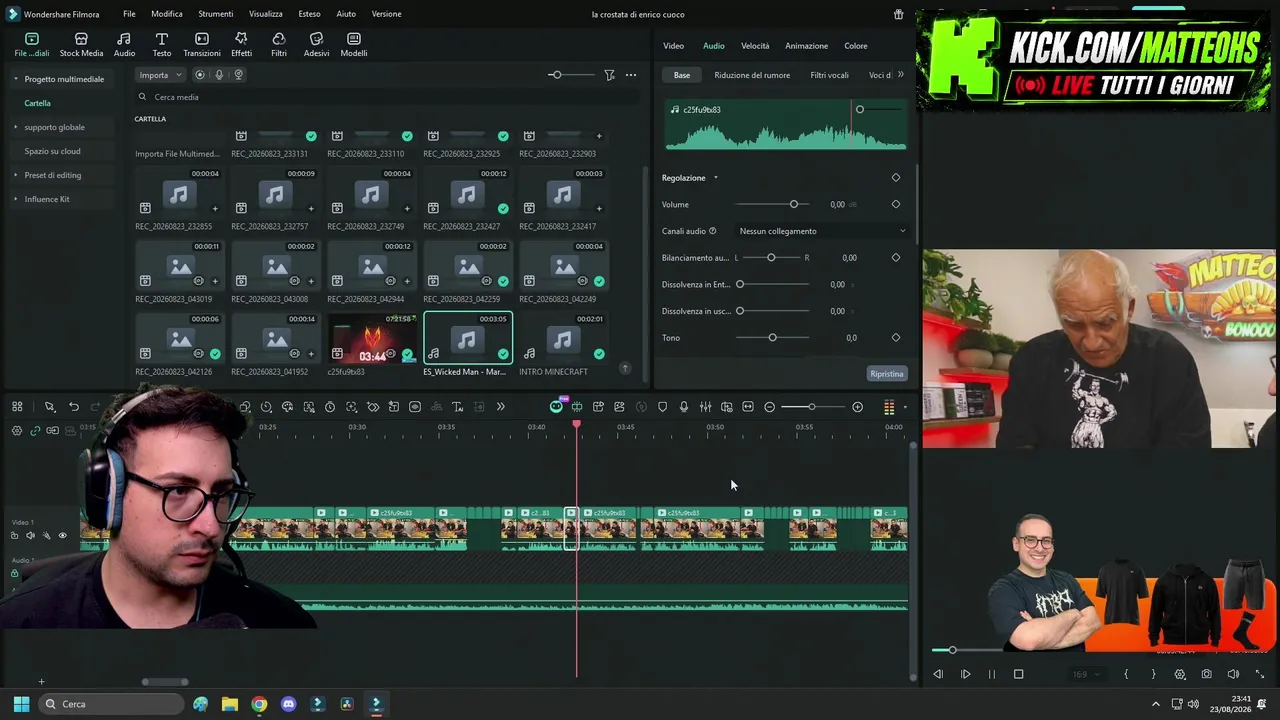Mute the Video 1 track speaker
Screen dimensions: 1280x720
[x=30, y=536]
